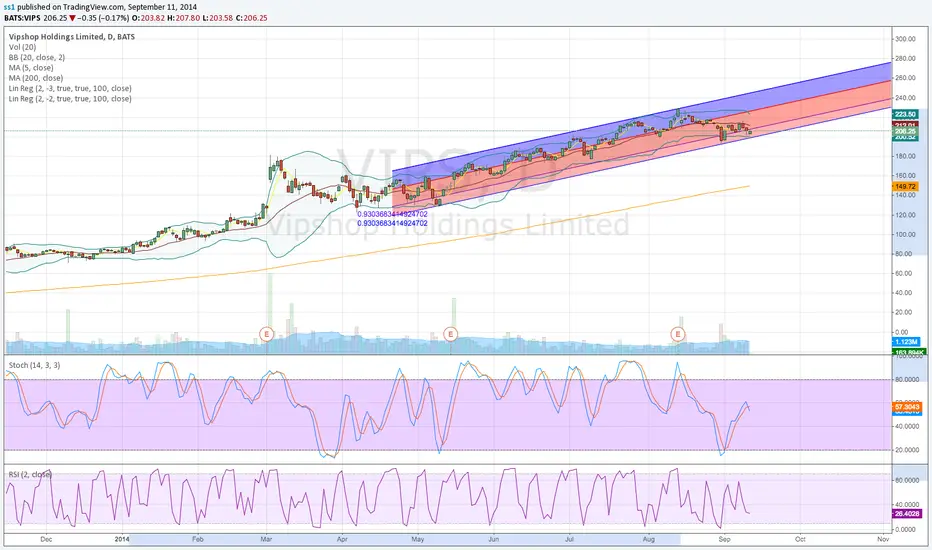Screen dimensions: 932x550
Task: Click the 57.3043 stochastic value tag
Action: coord(907,407)
